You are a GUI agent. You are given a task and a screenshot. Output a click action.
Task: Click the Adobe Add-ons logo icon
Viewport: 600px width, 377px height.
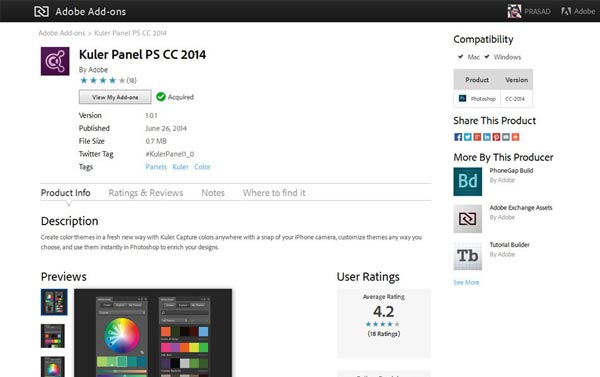(41, 11)
